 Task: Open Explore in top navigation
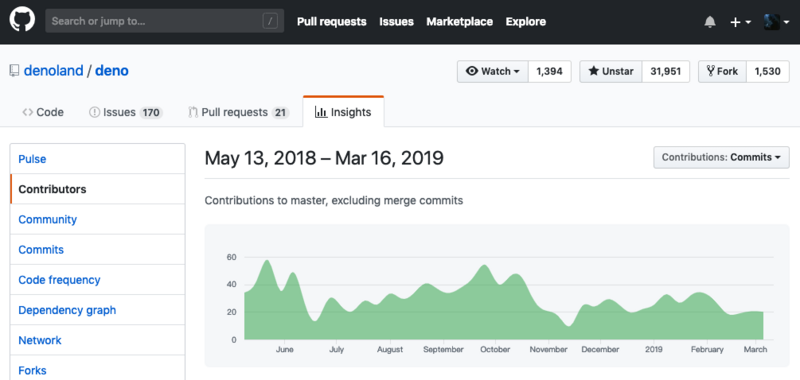click(x=526, y=21)
